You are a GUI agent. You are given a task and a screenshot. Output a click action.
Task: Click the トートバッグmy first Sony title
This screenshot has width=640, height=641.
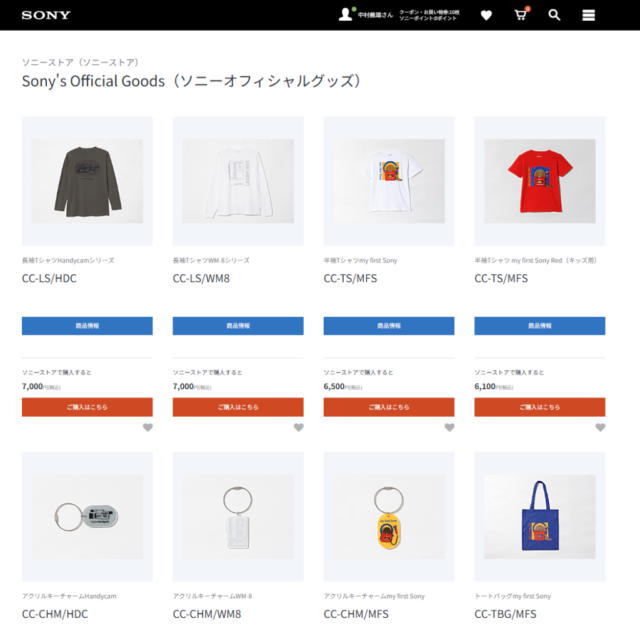[512, 596]
